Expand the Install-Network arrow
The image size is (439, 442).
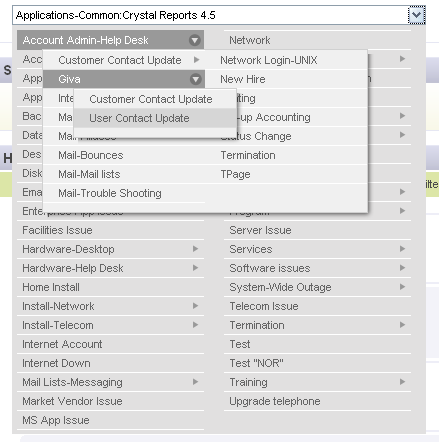tap(196, 306)
